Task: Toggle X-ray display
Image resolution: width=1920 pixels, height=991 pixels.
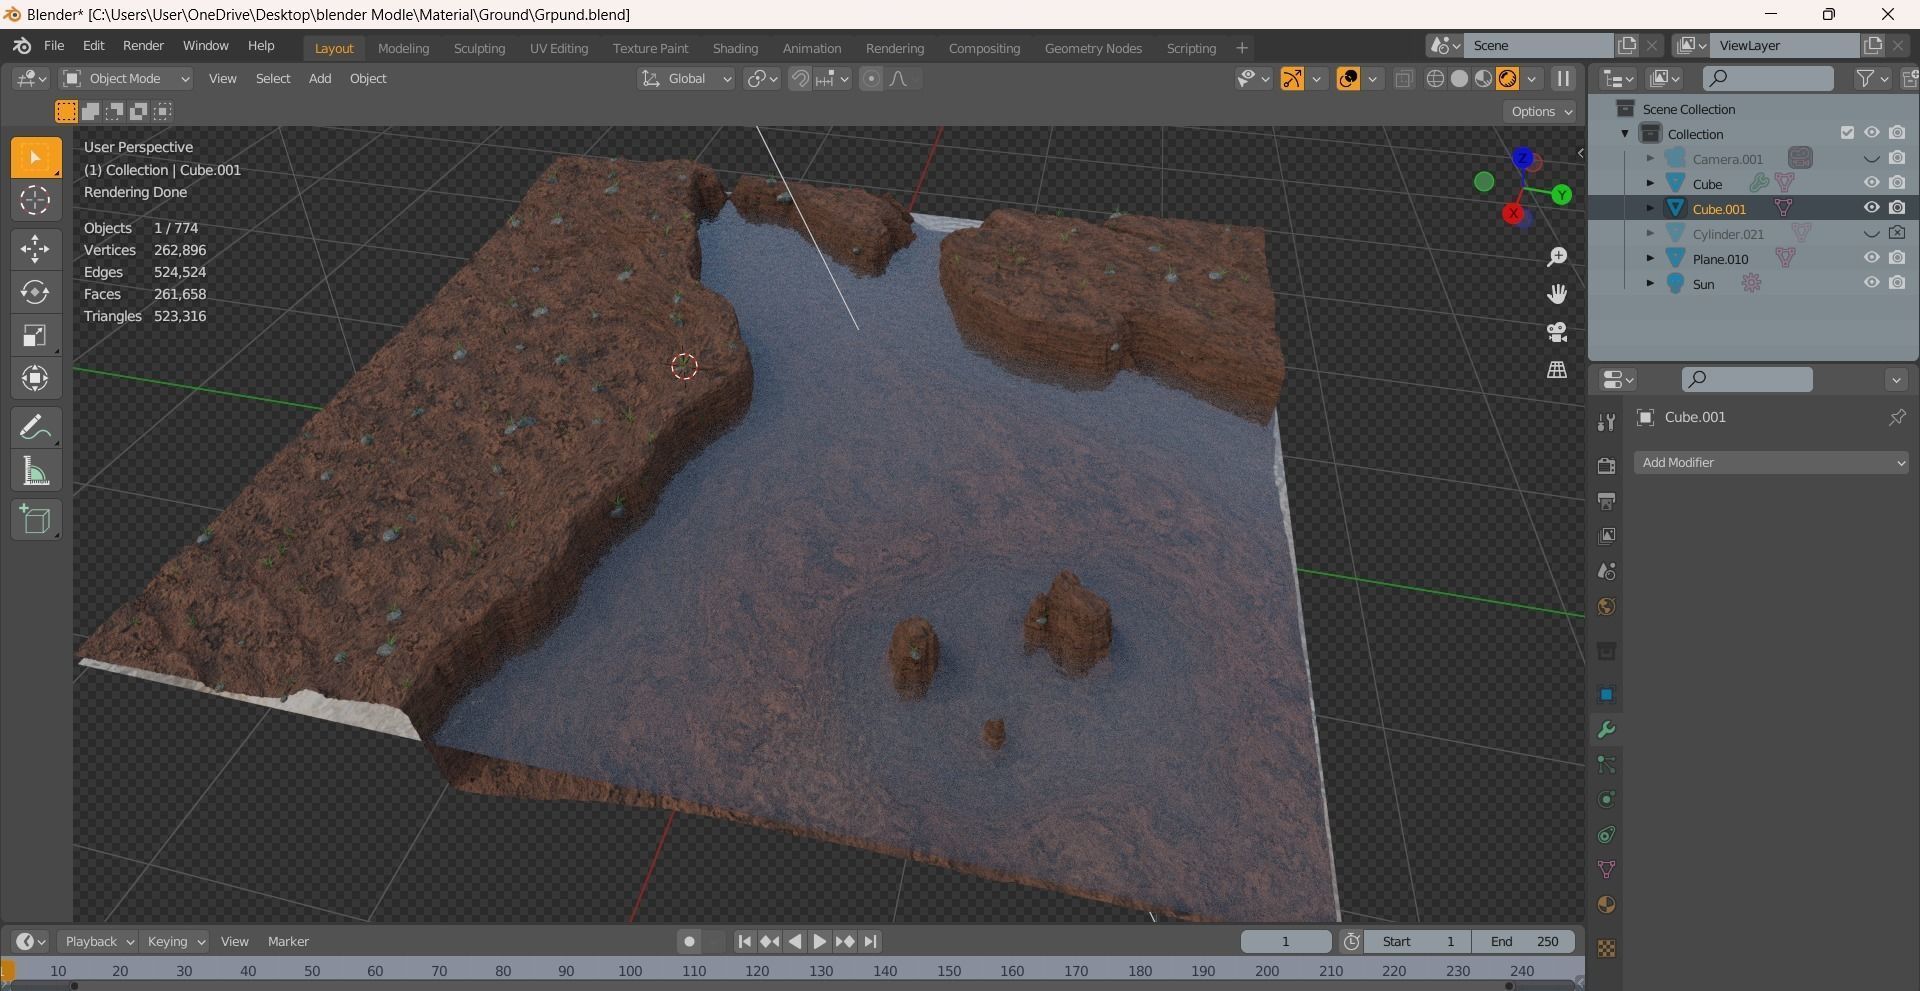Action: [x=1403, y=79]
